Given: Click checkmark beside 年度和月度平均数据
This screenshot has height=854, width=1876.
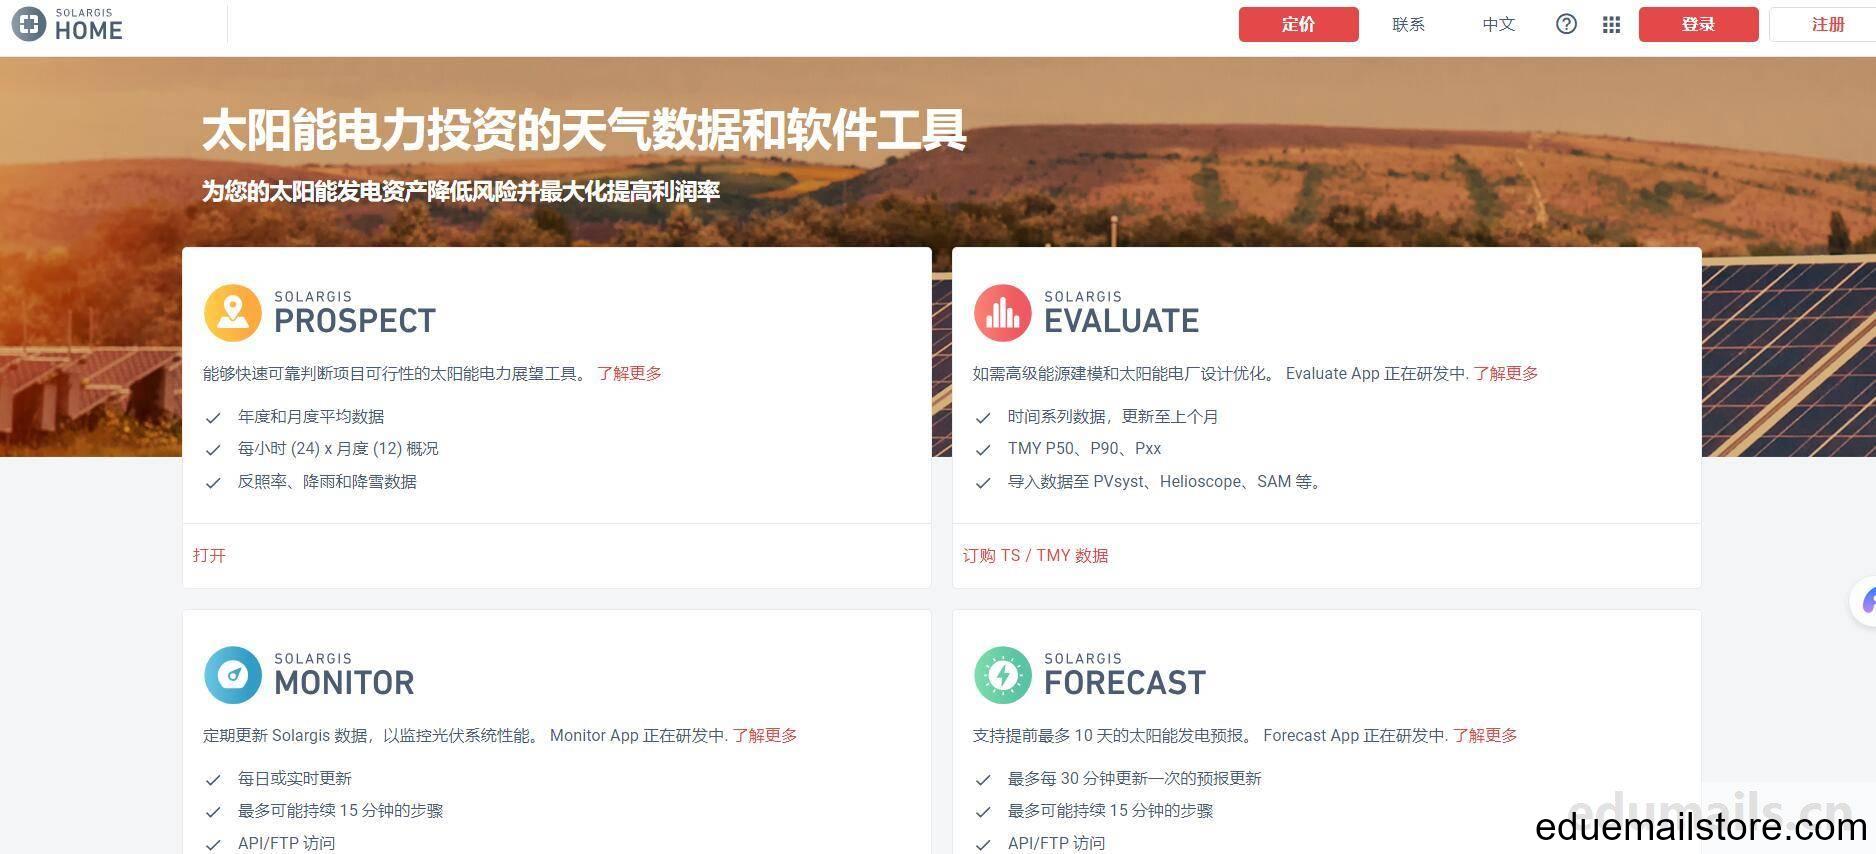Looking at the screenshot, I should [x=212, y=418].
